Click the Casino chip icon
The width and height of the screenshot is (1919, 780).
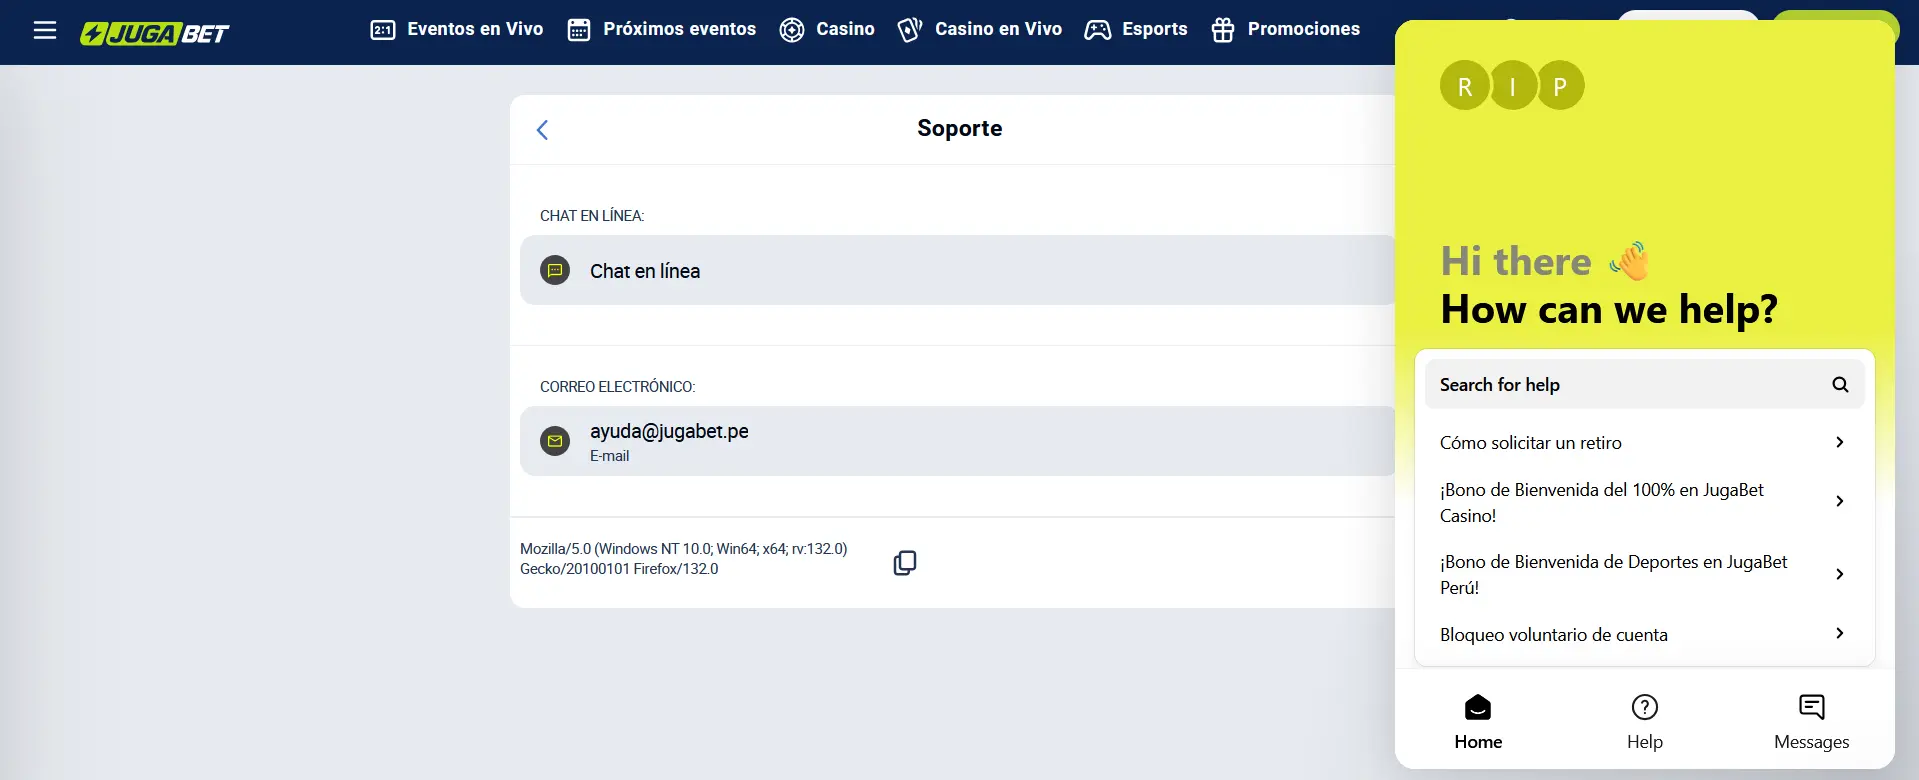coord(792,30)
